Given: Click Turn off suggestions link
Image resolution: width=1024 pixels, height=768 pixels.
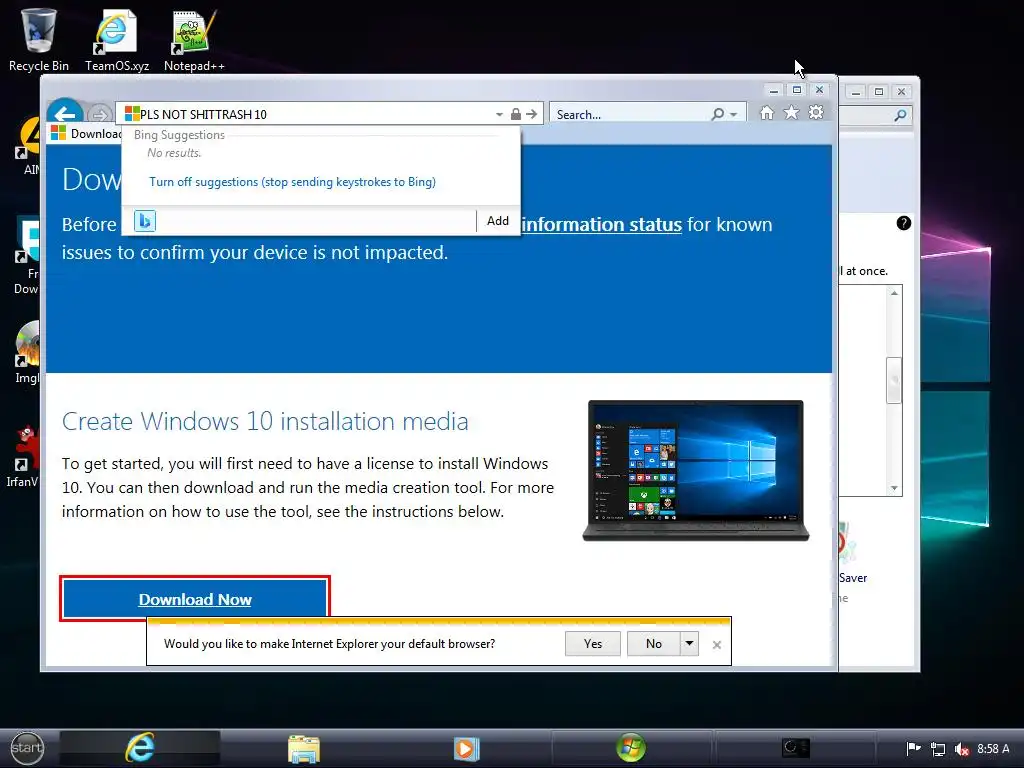Looking at the screenshot, I should (292, 182).
